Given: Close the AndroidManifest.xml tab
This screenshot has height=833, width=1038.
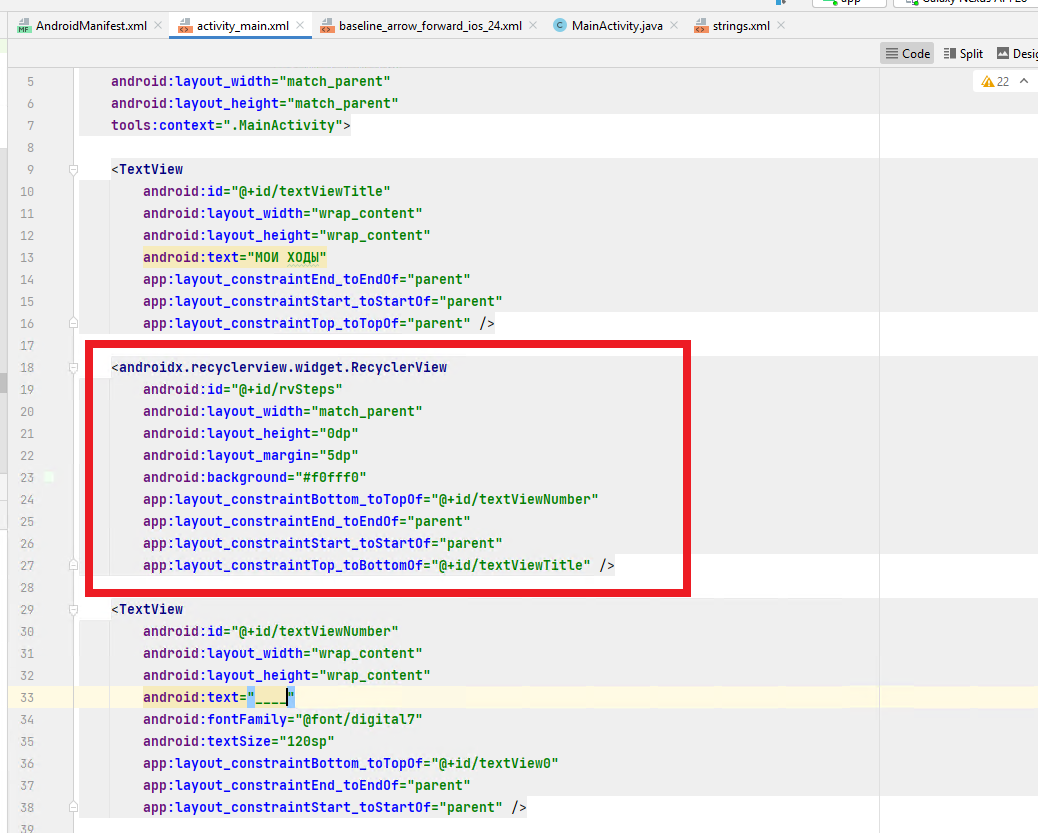Looking at the screenshot, I should (x=158, y=25).
